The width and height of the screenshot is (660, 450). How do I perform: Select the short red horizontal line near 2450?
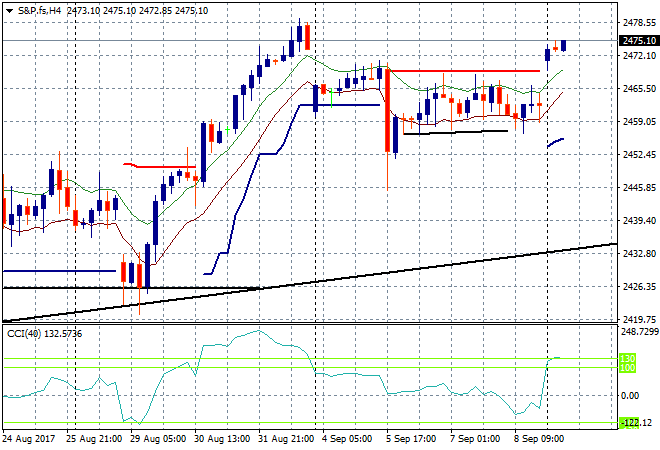[x=160, y=166]
